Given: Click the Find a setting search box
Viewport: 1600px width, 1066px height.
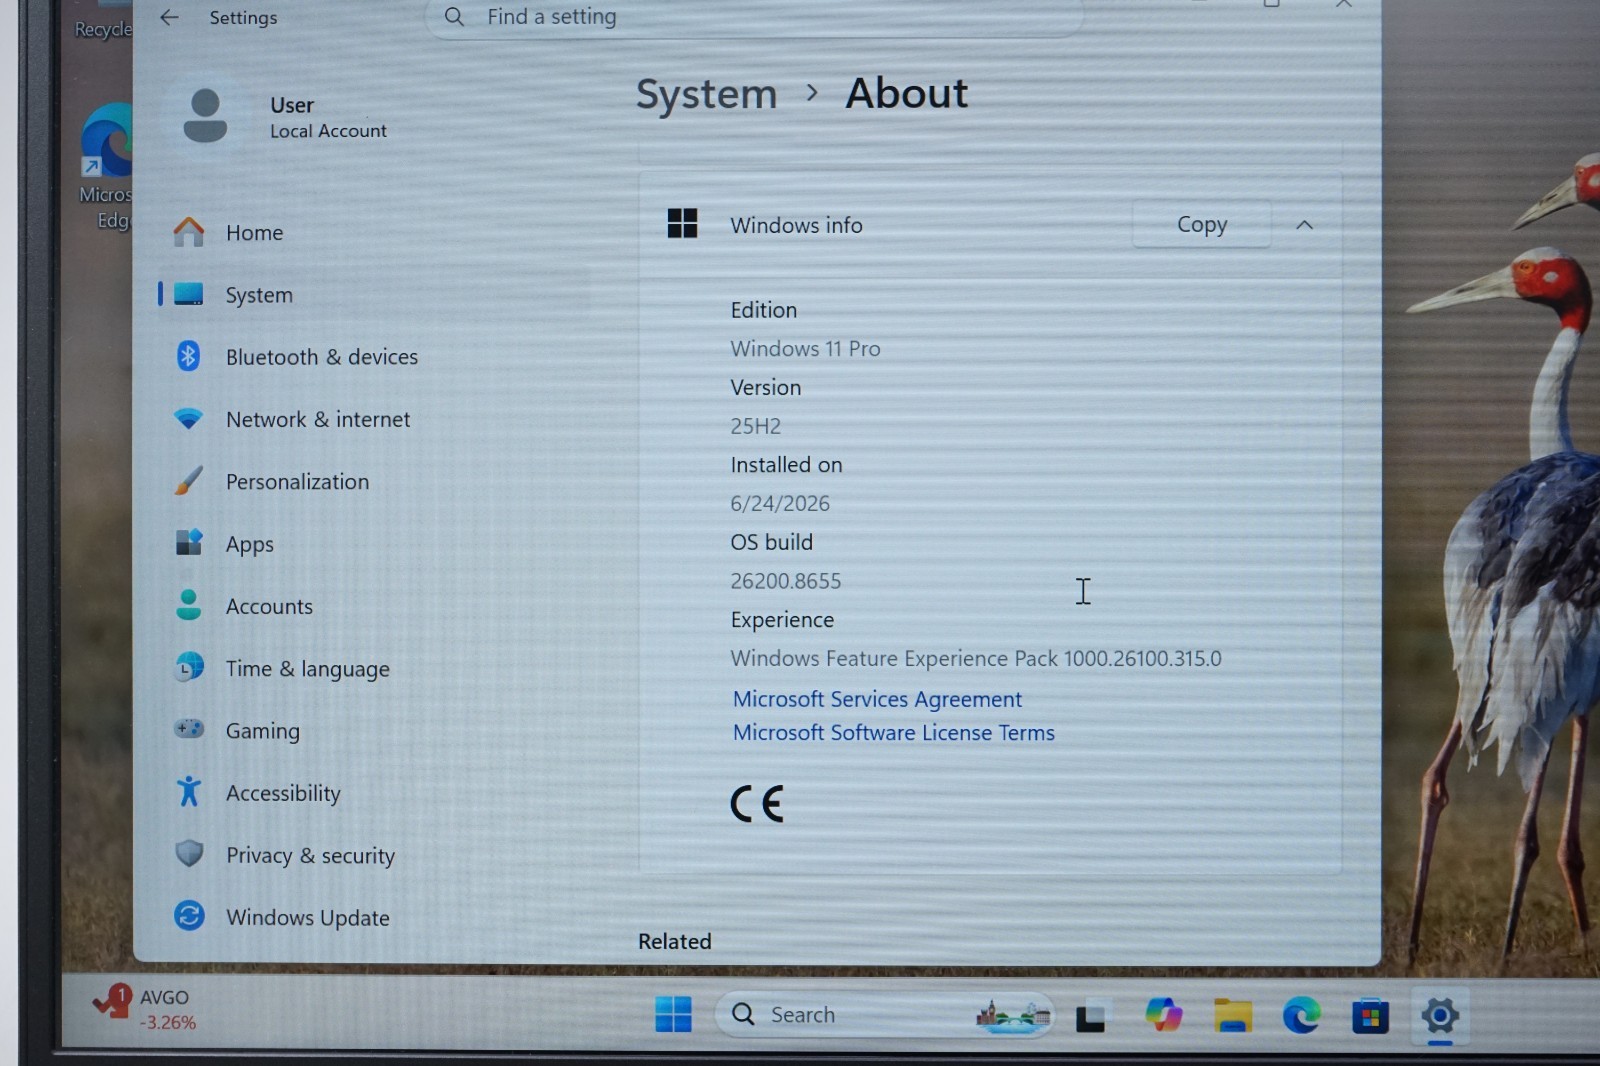Looking at the screenshot, I should click(755, 17).
